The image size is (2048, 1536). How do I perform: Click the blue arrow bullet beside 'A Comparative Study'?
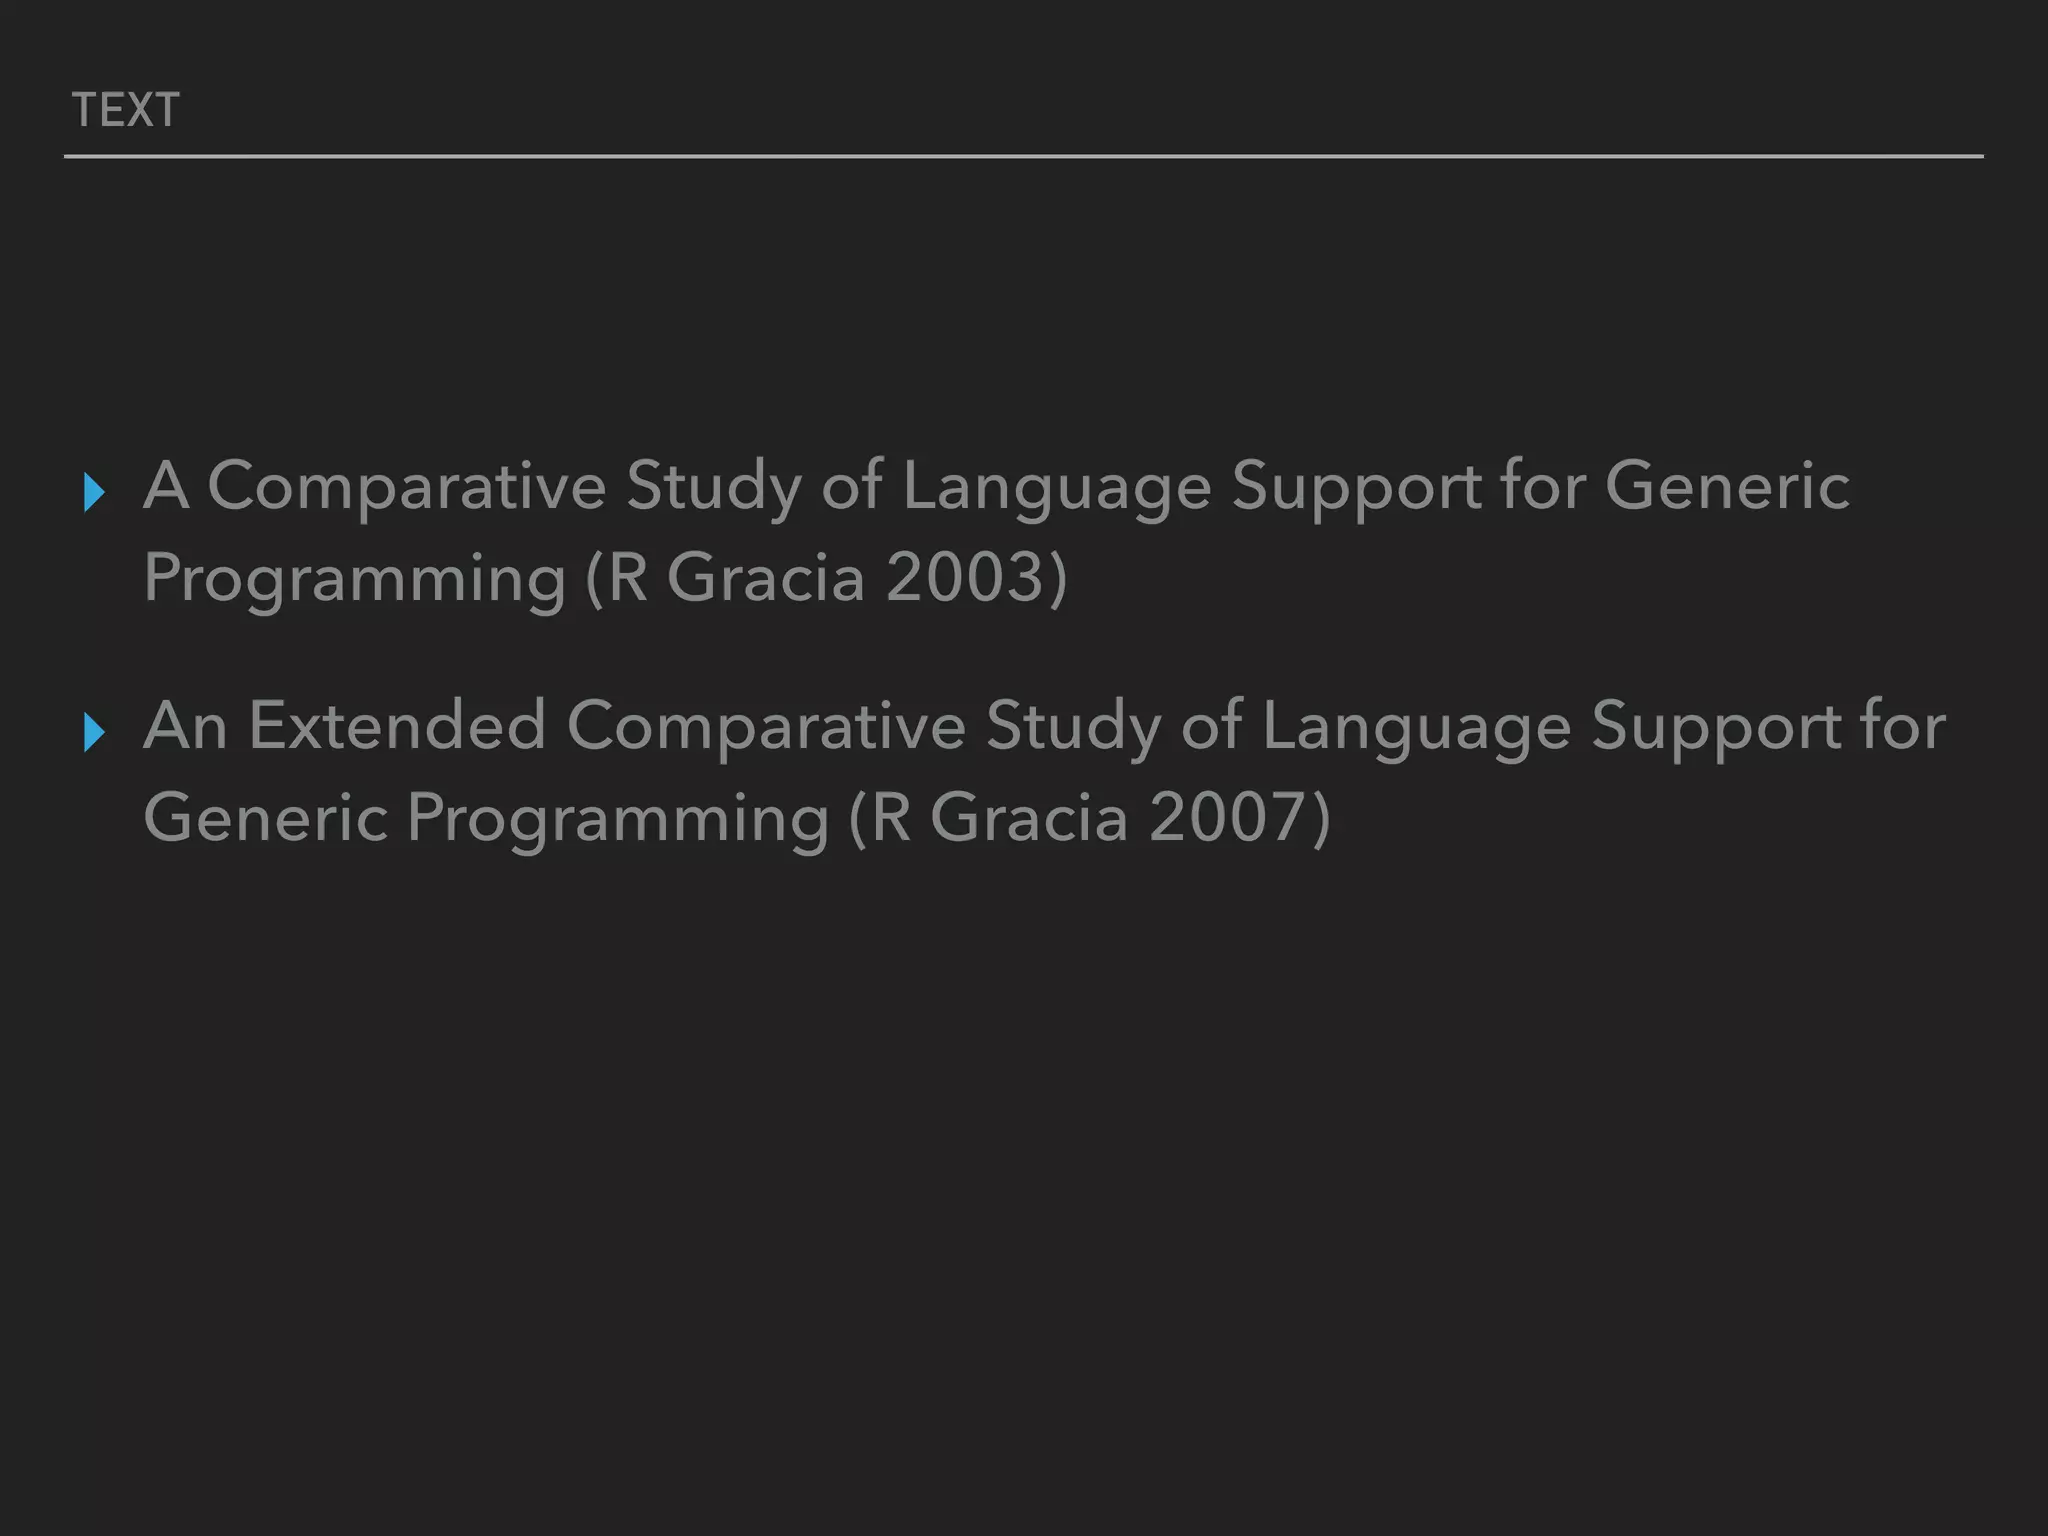(x=95, y=493)
